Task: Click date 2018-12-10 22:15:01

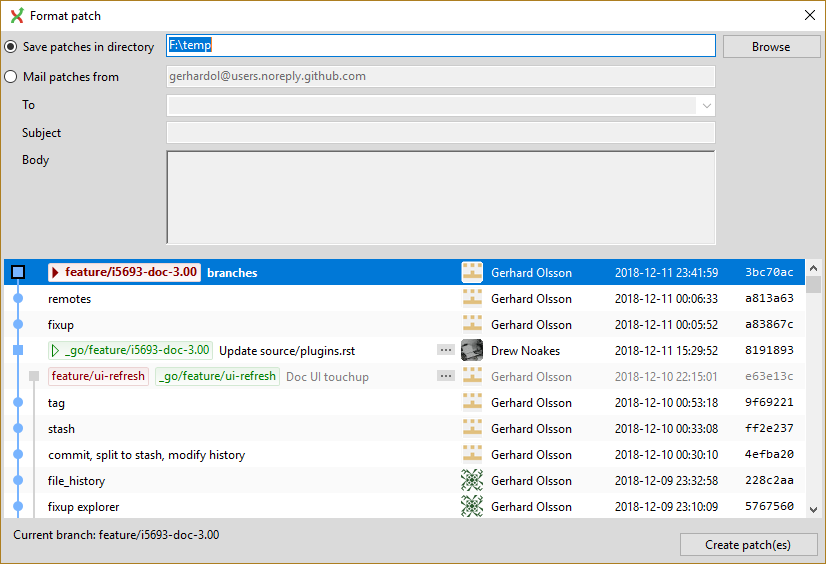Action: point(666,377)
